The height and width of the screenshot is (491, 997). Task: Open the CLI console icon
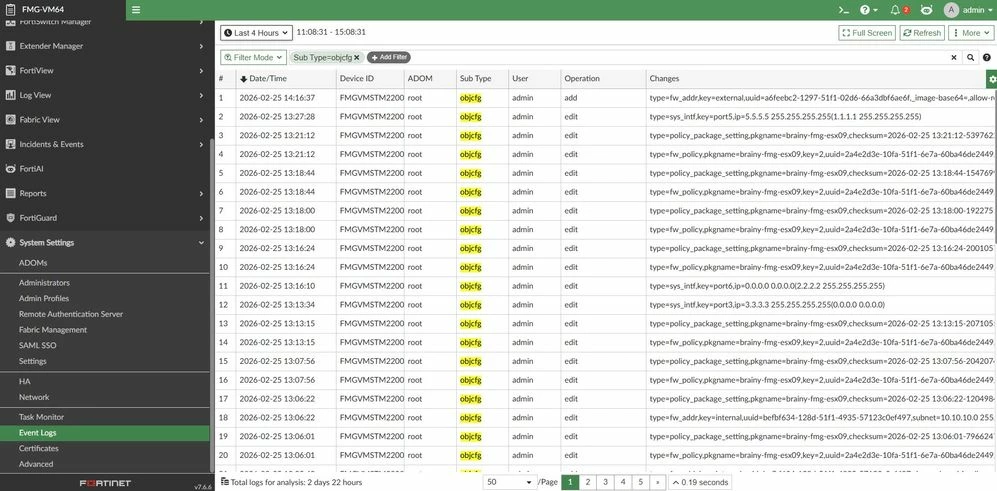click(843, 10)
